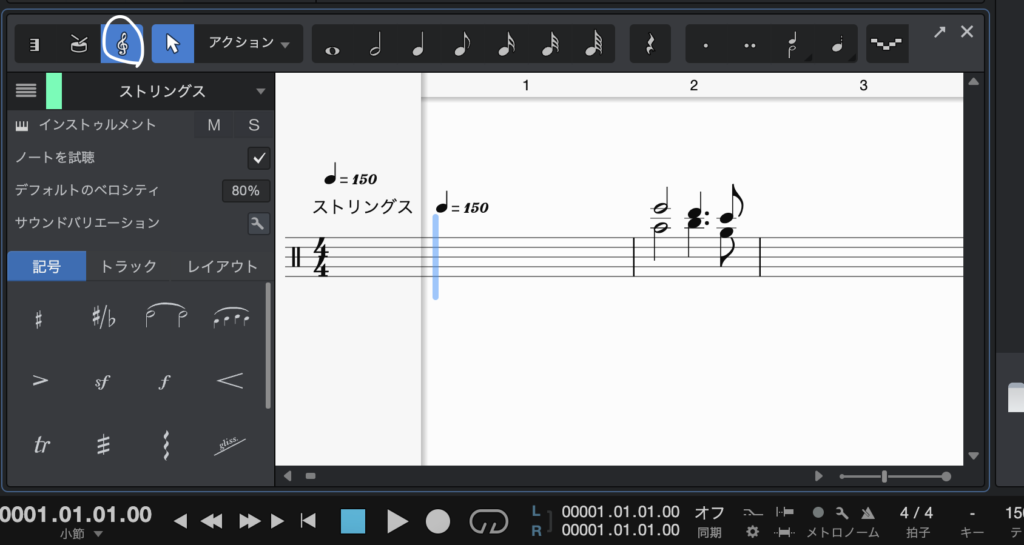Screen dimensions: 1024x545
Task: Click the sforzando (sf) dynamic symbol
Action: pyautogui.click(x=101, y=381)
